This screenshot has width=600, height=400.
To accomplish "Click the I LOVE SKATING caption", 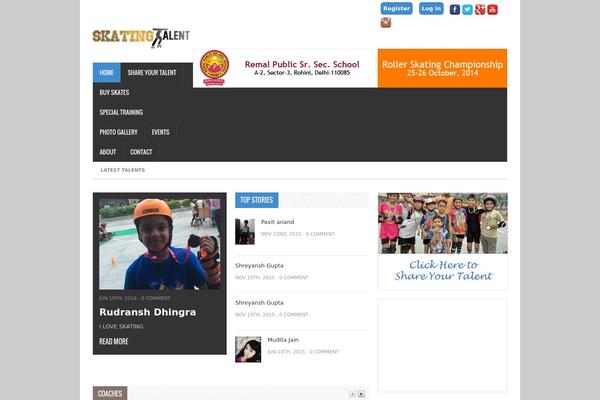I will 121,327.
